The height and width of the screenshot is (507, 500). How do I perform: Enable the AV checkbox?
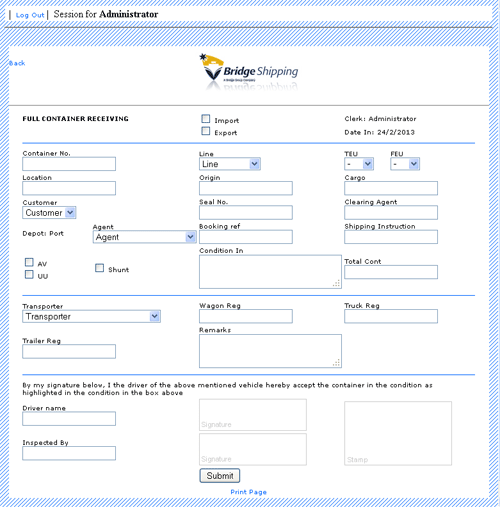(29, 262)
